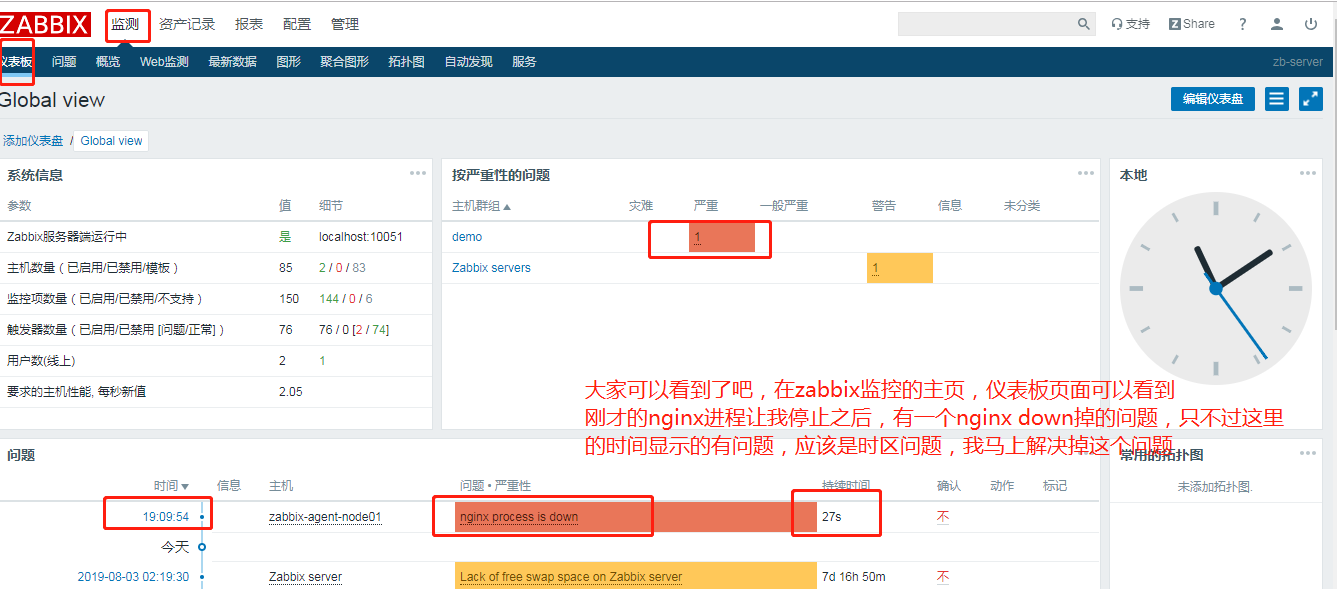Click the 7d 16h 50m duration value
This screenshot has width=1337, height=589.
coord(853,577)
